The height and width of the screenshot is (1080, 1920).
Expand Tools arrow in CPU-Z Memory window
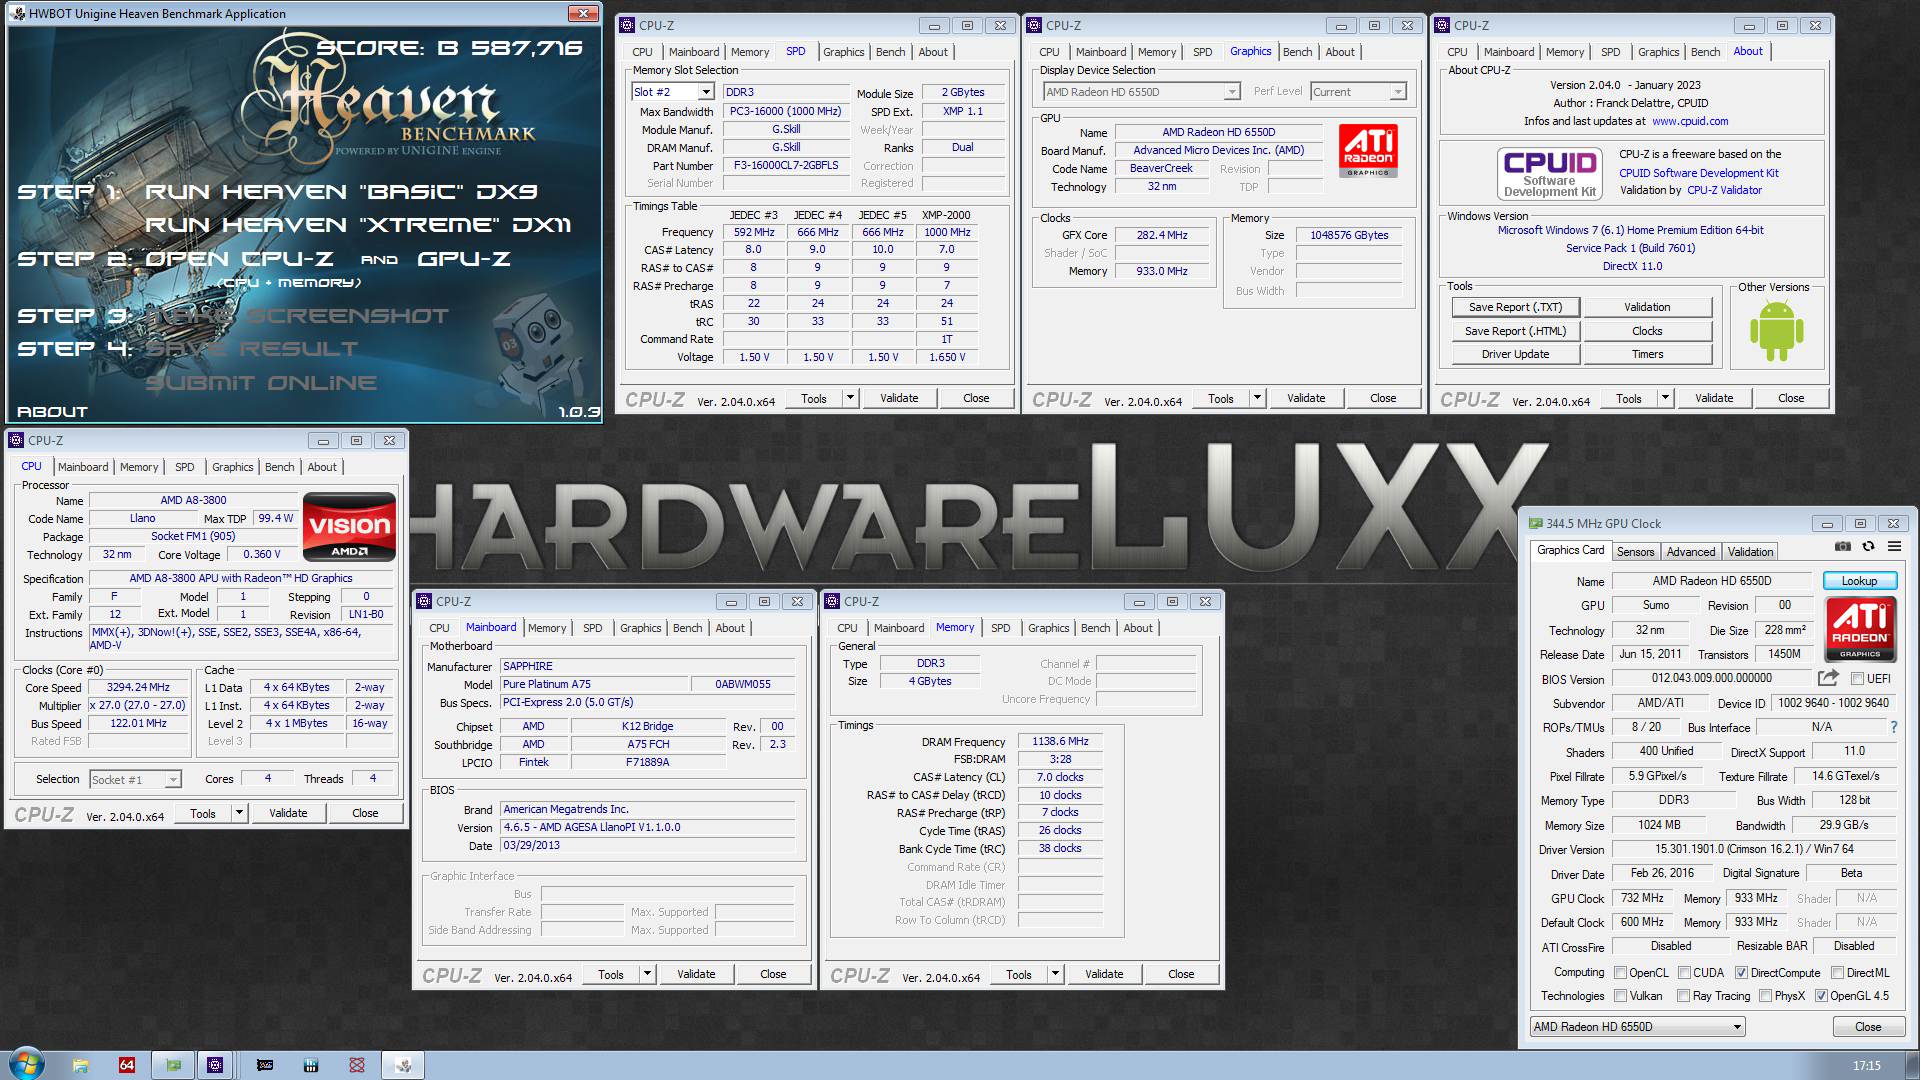tap(1055, 974)
